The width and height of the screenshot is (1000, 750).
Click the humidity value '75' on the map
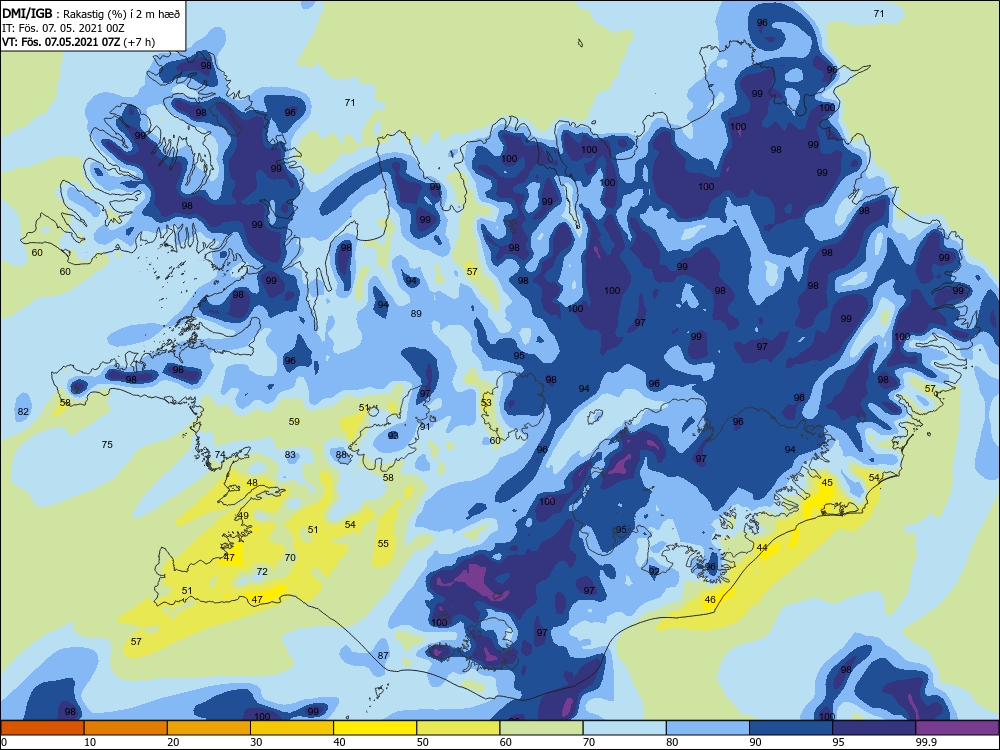[107, 445]
